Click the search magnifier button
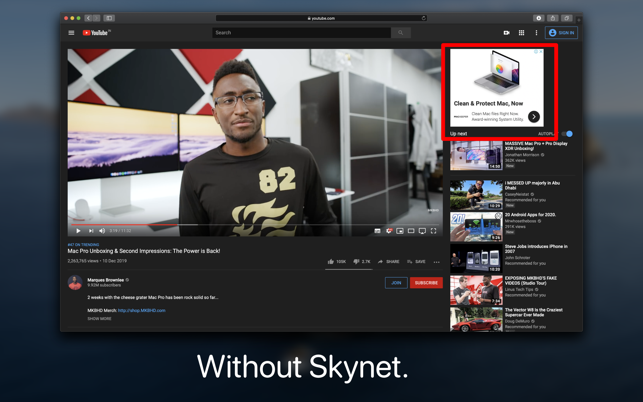The height and width of the screenshot is (402, 643). point(401,33)
